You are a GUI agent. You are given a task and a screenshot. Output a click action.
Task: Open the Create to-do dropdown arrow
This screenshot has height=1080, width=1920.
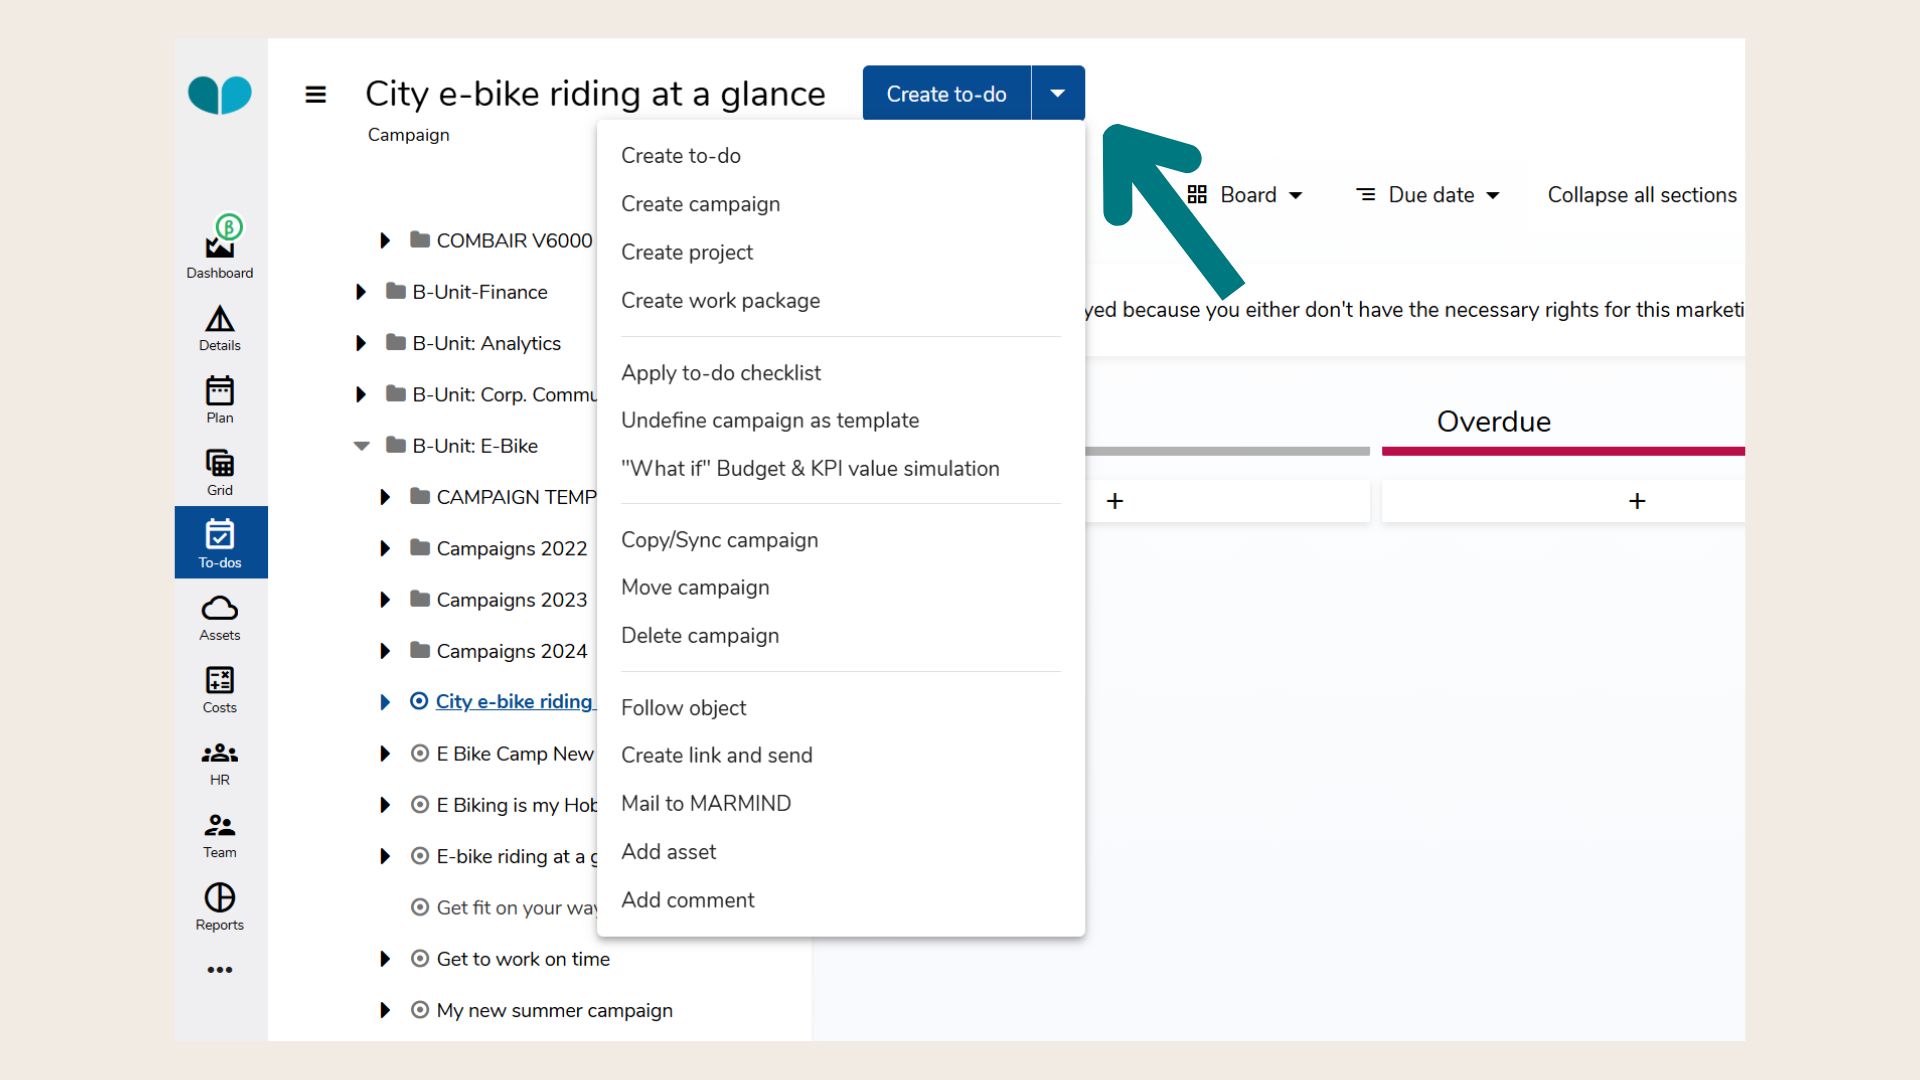(1057, 93)
